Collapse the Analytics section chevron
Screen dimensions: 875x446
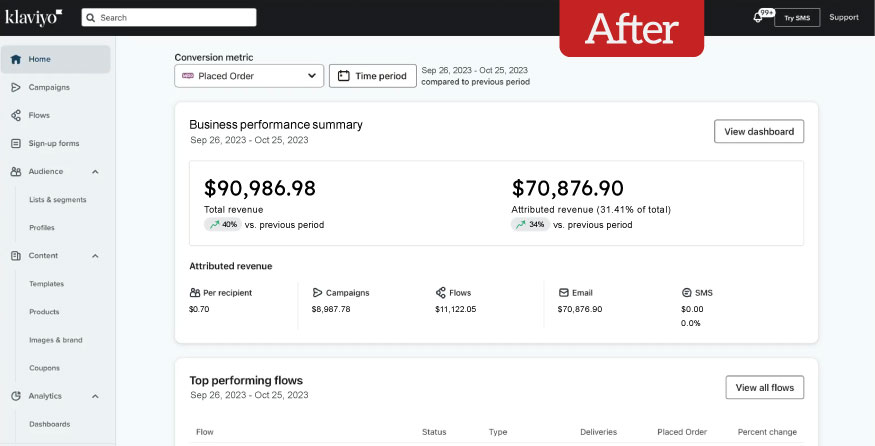tap(95, 396)
